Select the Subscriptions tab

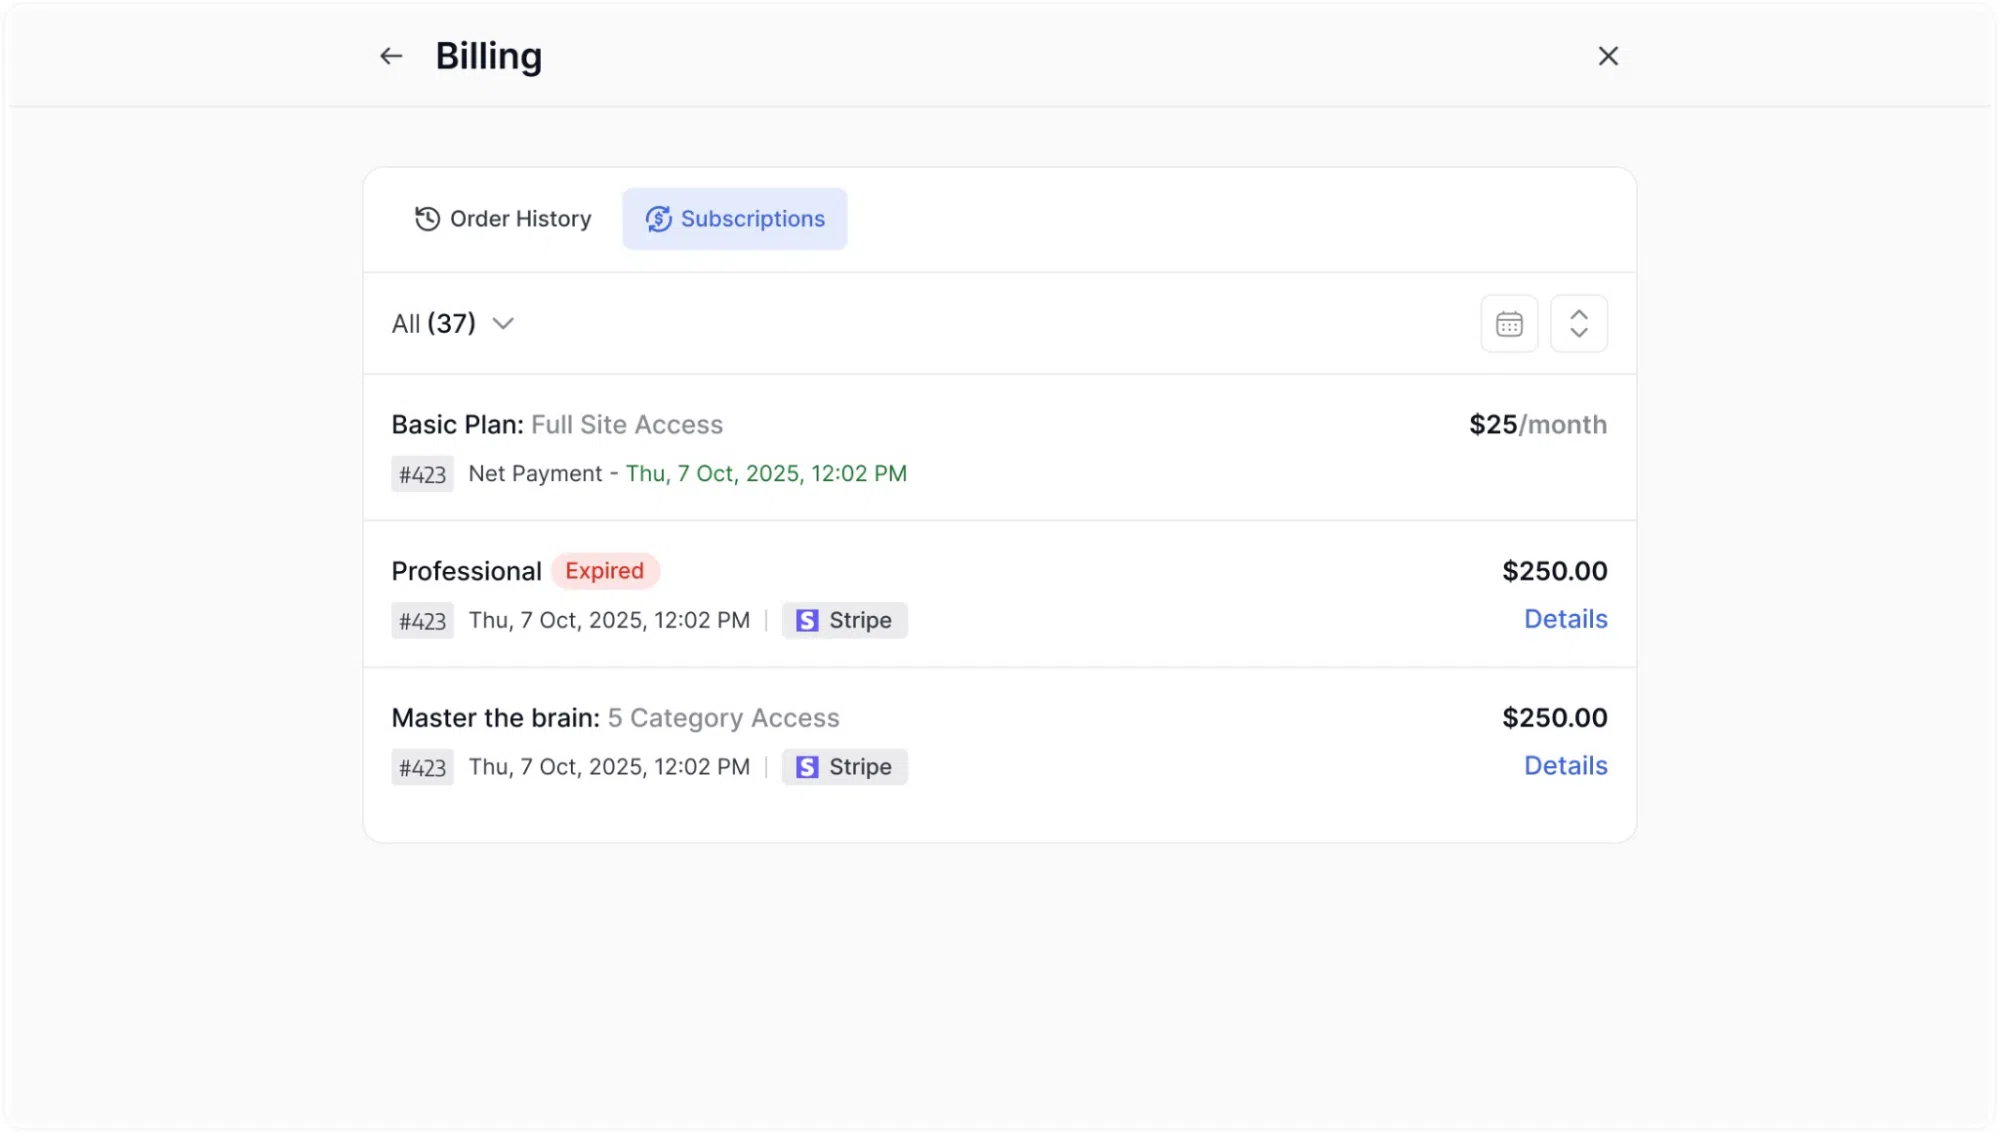coord(735,219)
